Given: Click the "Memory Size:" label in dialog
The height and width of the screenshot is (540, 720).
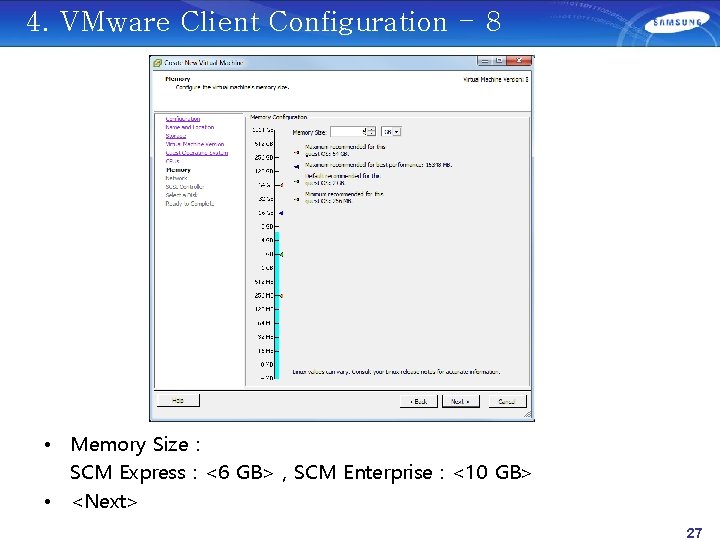Looking at the screenshot, I should point(309,132).
